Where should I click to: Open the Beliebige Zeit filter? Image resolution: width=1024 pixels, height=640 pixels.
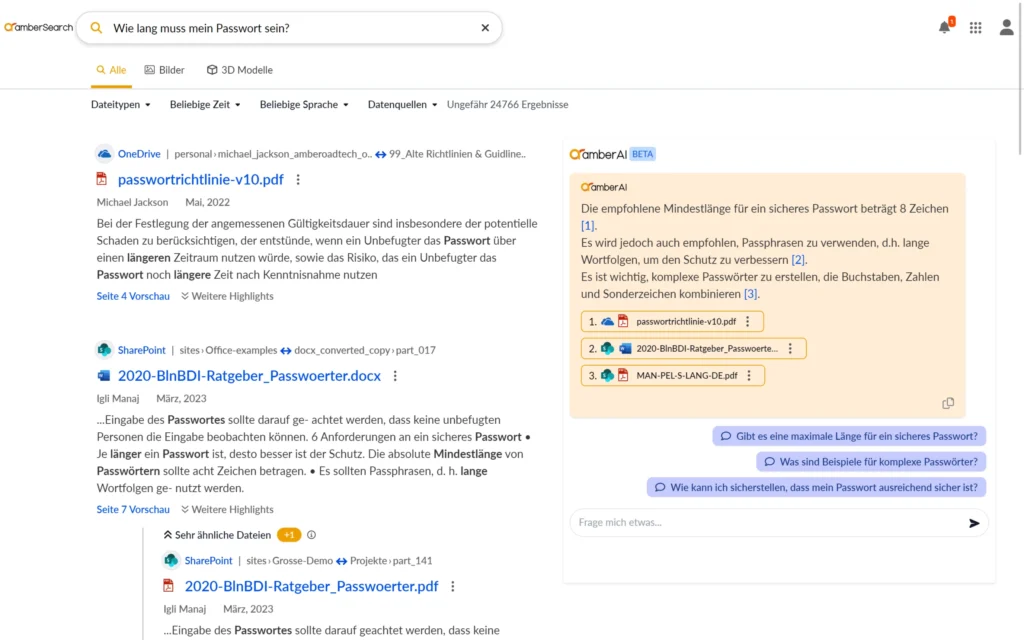click(x=205, y=105)
